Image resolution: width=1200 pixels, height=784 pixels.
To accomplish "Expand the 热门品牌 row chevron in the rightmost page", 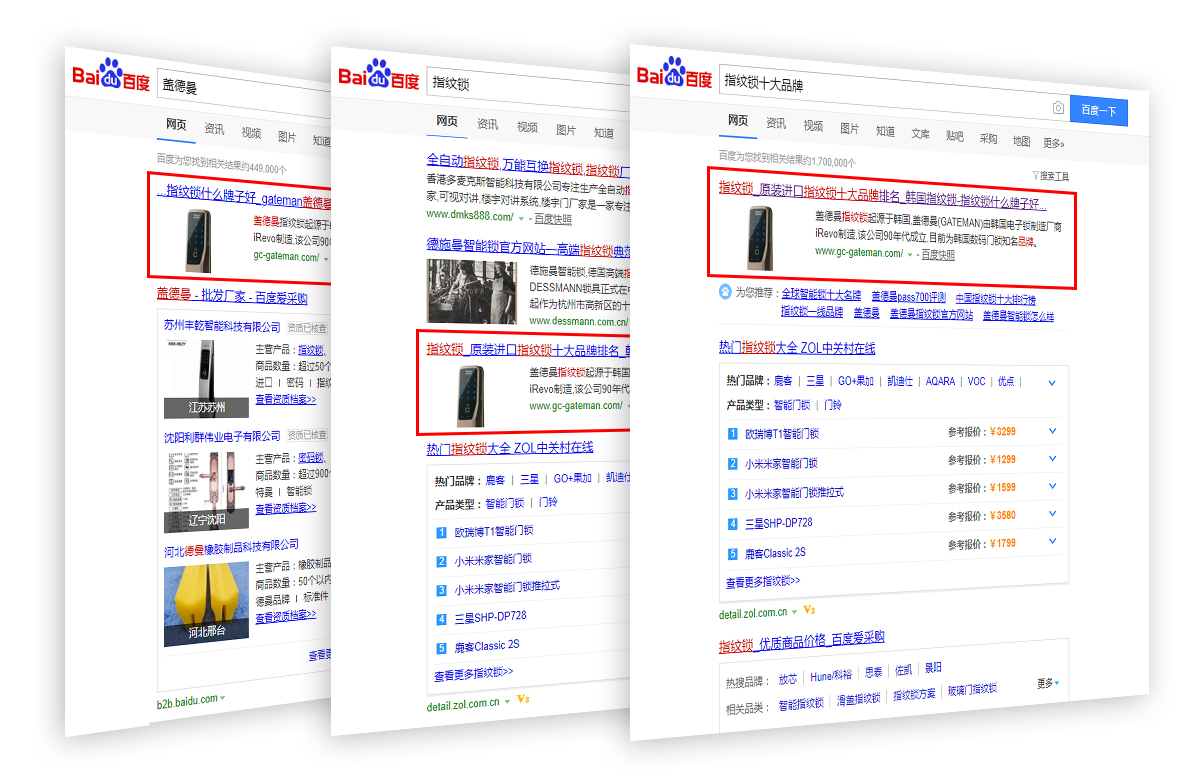I will pyautogui.click(x=1051, y=382).
